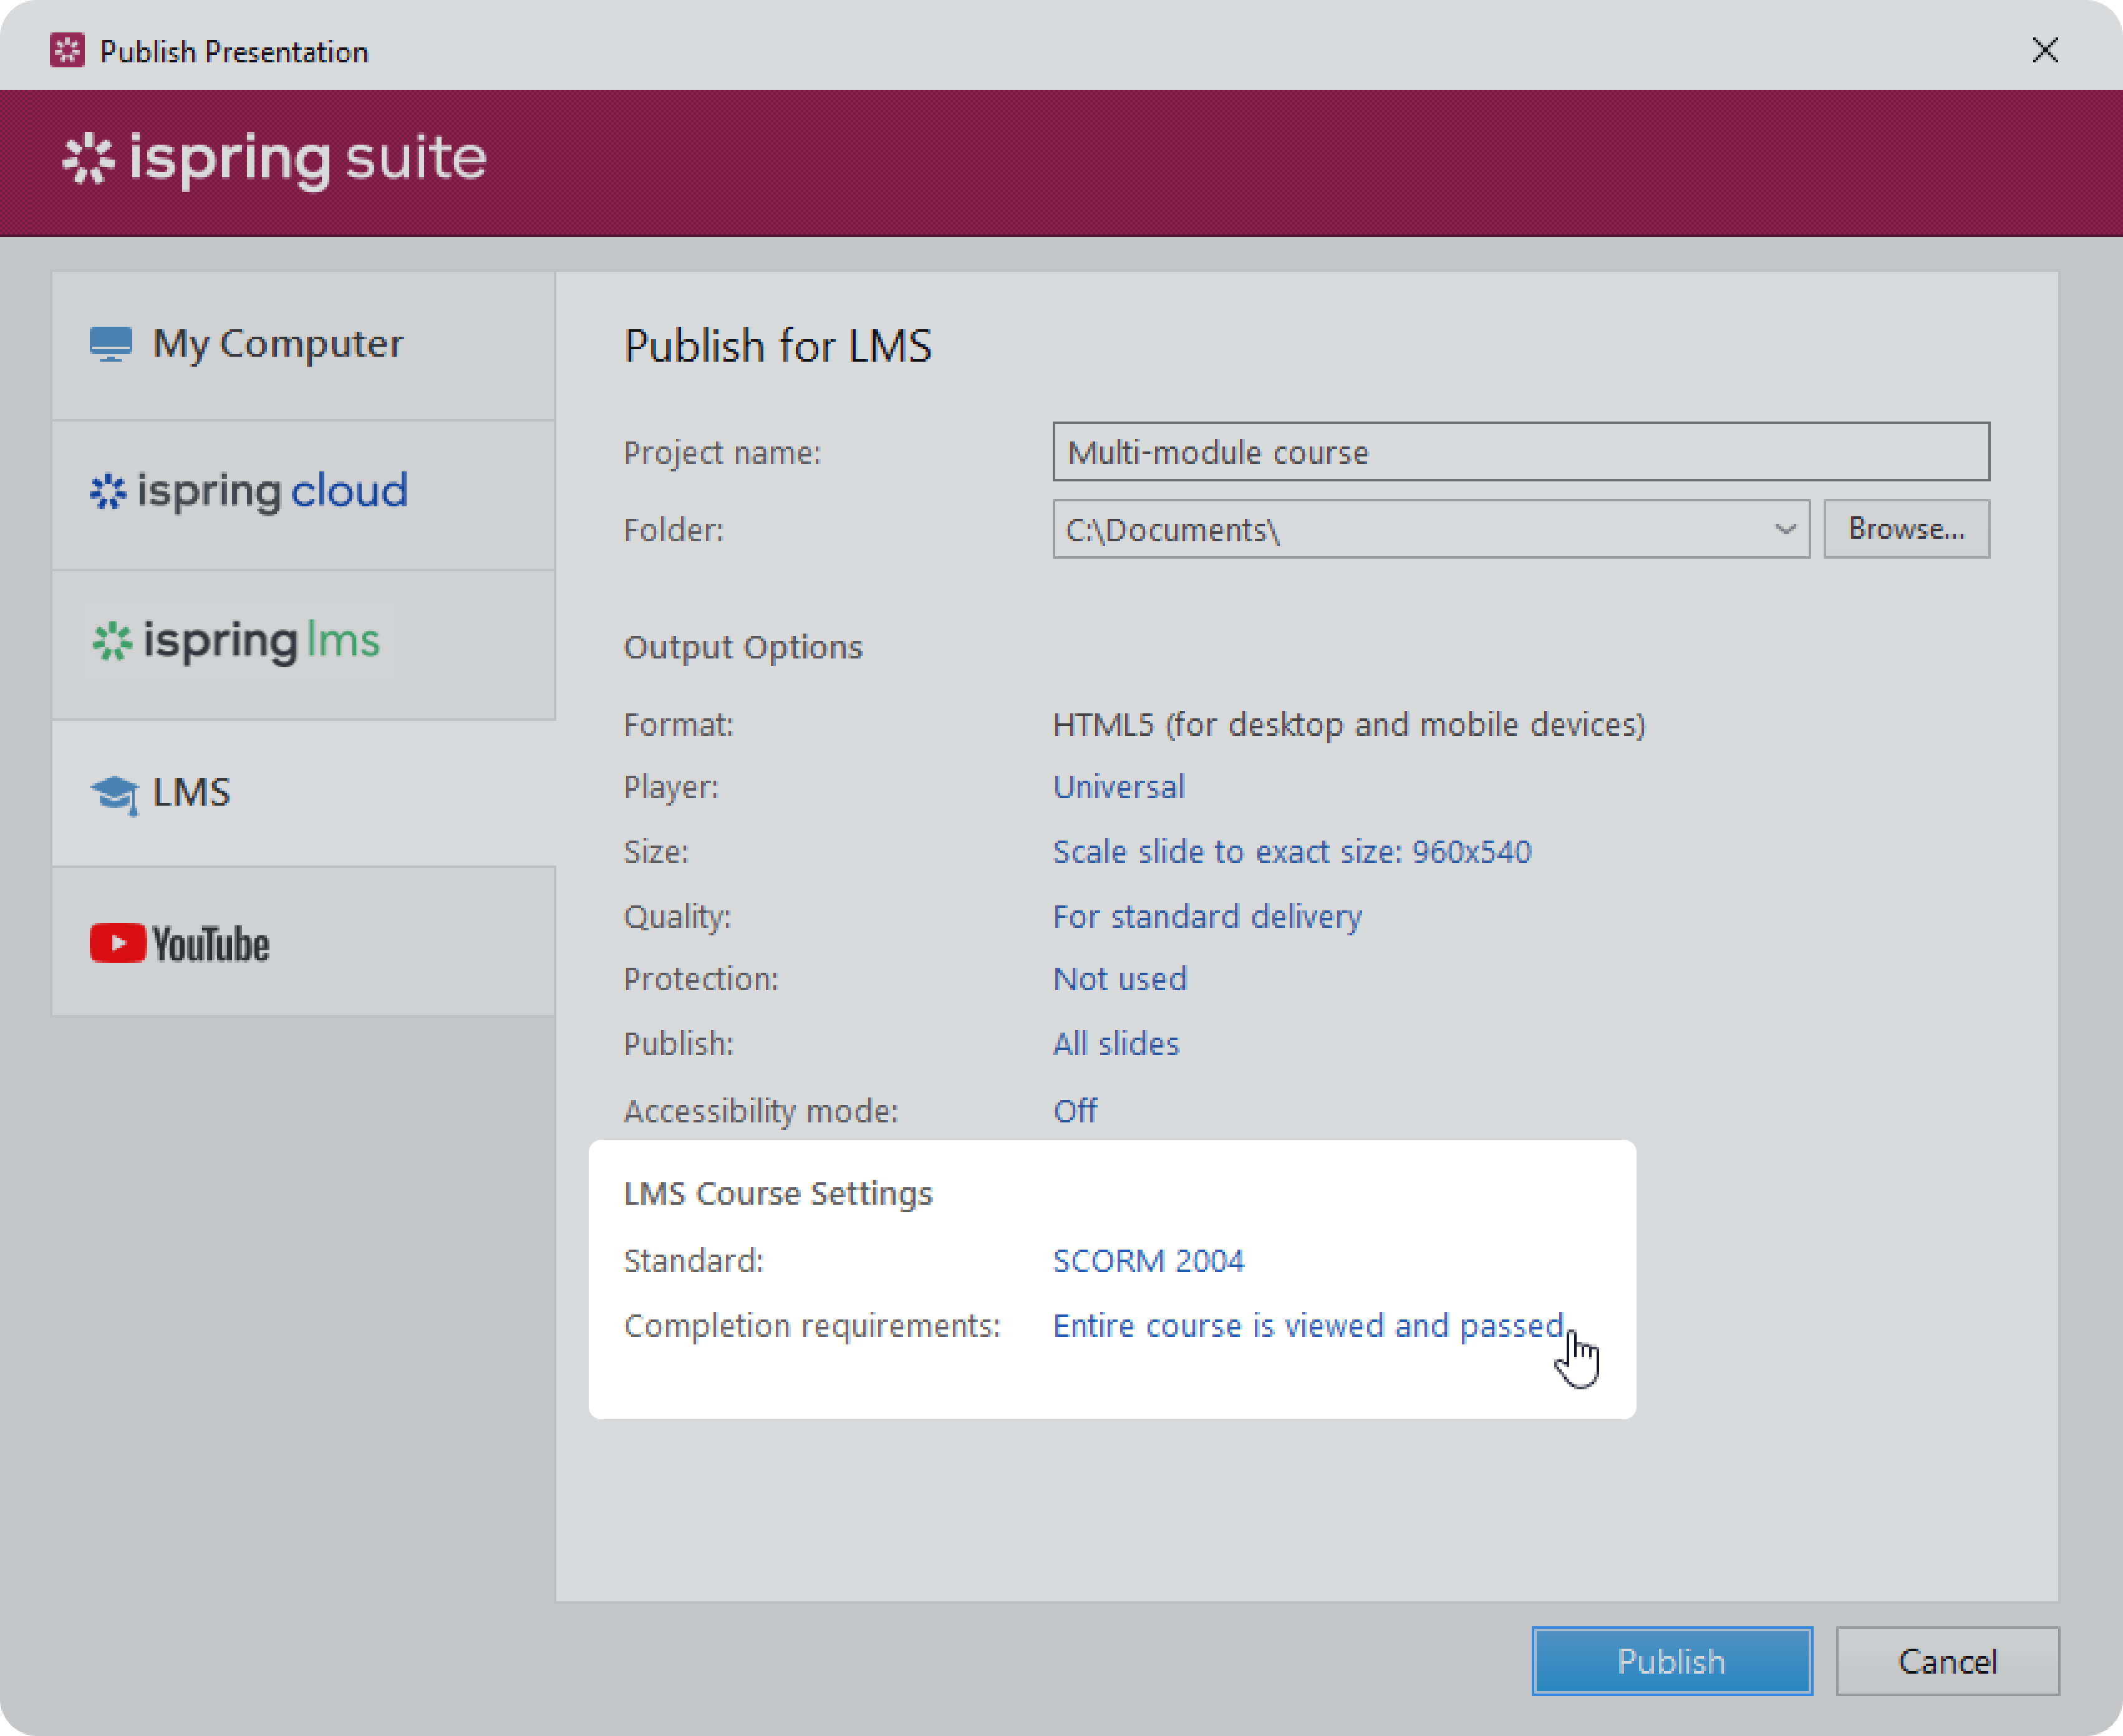The height and width of the screenshot is (1736, 2123).
Task: Click the iSpring LMS green logo icon
Action: click(112, 641)
